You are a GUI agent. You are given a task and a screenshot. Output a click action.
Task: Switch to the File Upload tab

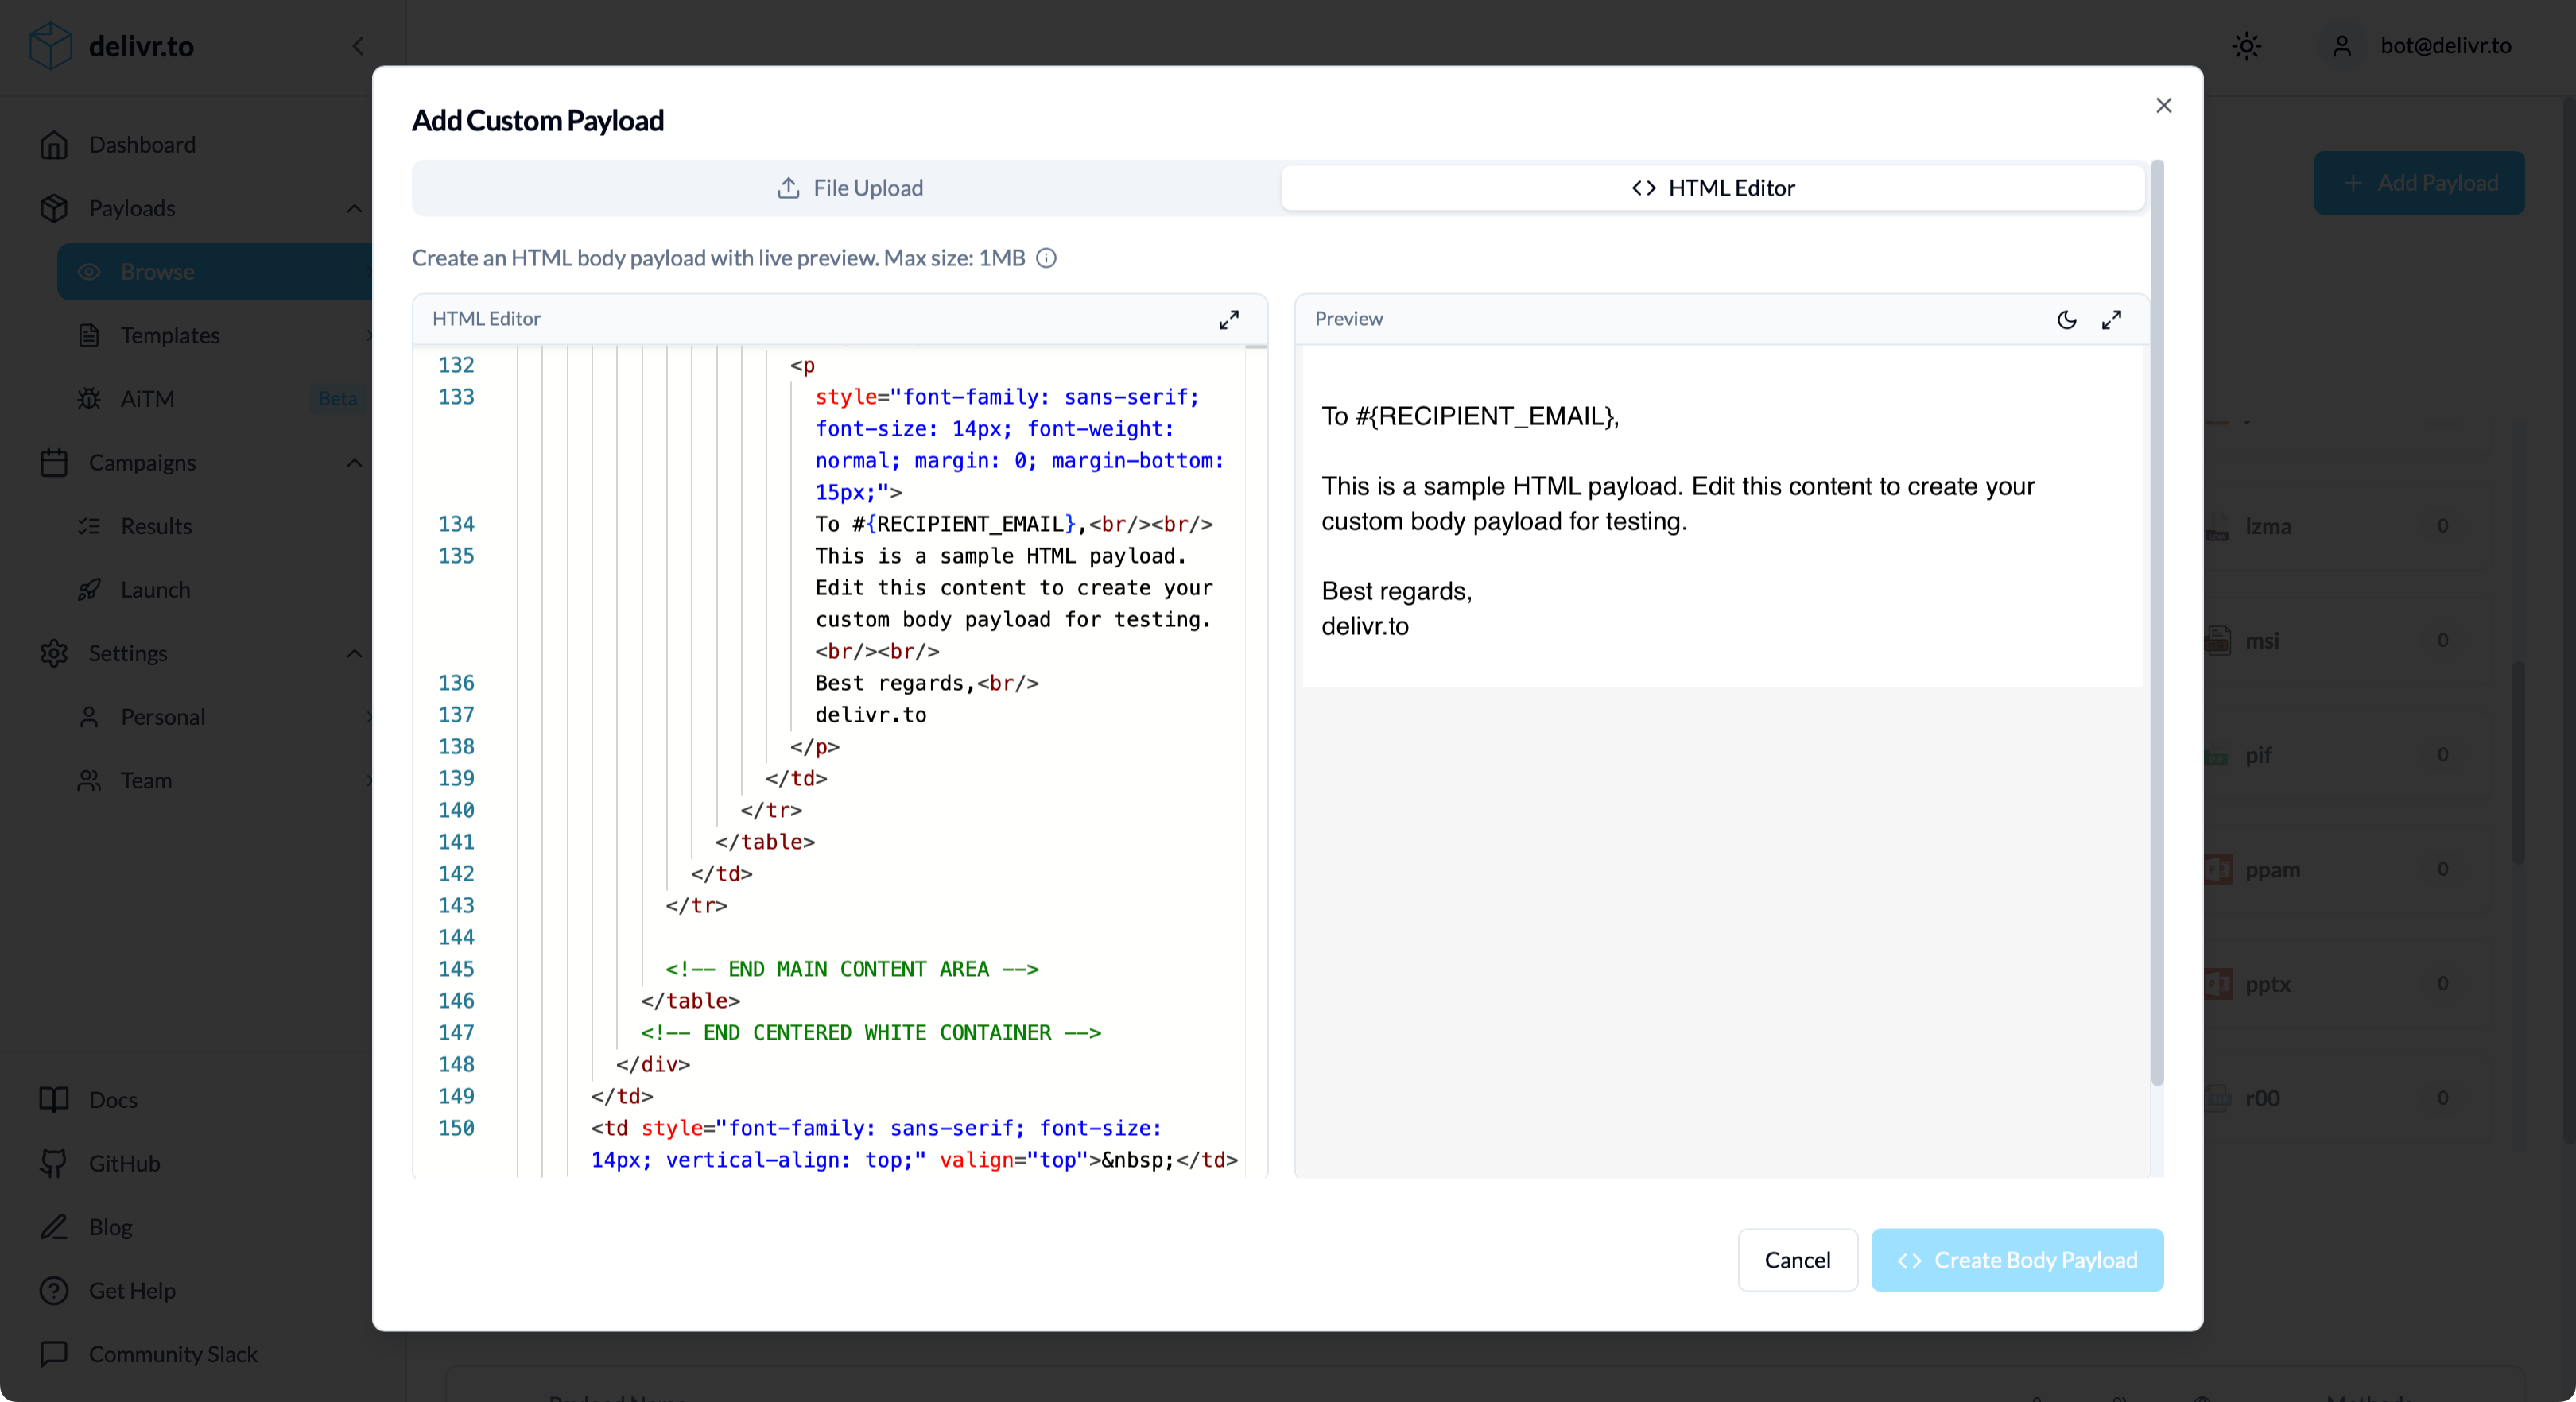pyautogui.click(x=849, y=188)
